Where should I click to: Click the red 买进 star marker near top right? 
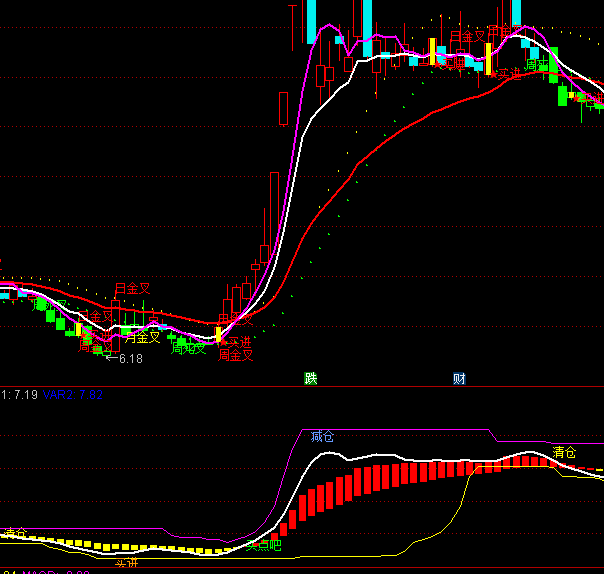[507, 73]
